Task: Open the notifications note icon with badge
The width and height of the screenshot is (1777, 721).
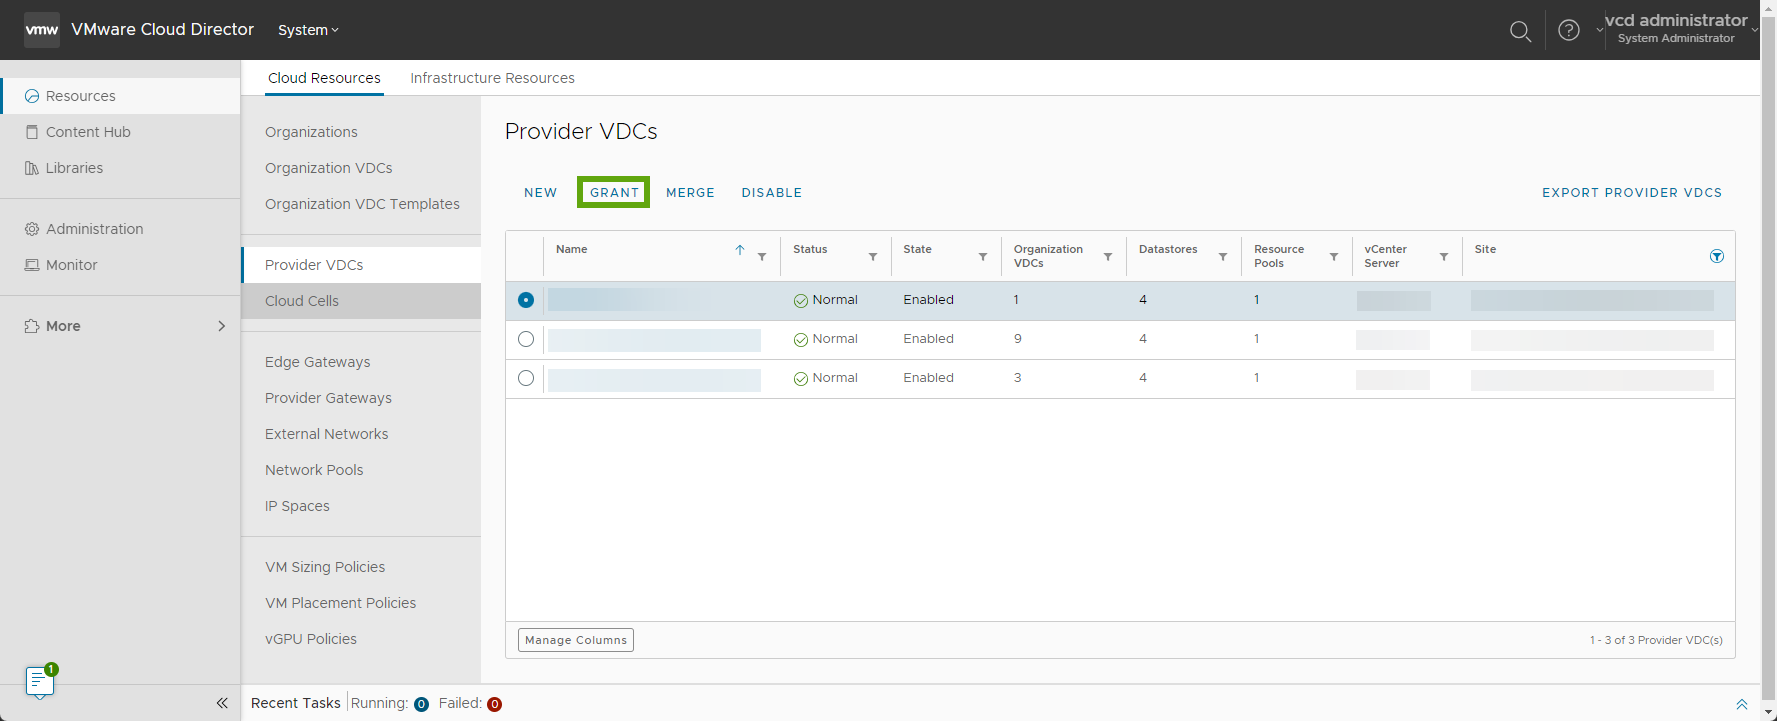Action: pos(40,681)
